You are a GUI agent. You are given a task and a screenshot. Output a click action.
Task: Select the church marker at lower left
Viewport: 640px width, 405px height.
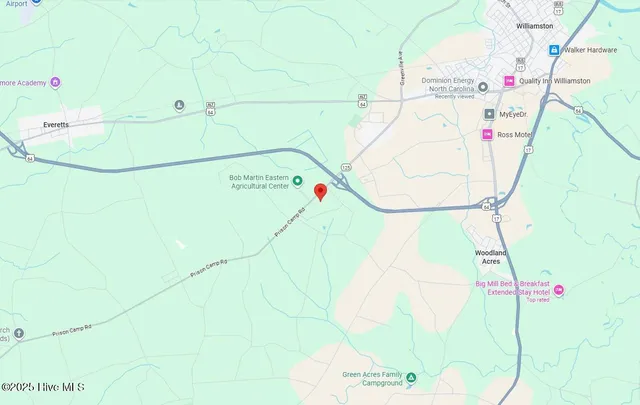(19, 334)
